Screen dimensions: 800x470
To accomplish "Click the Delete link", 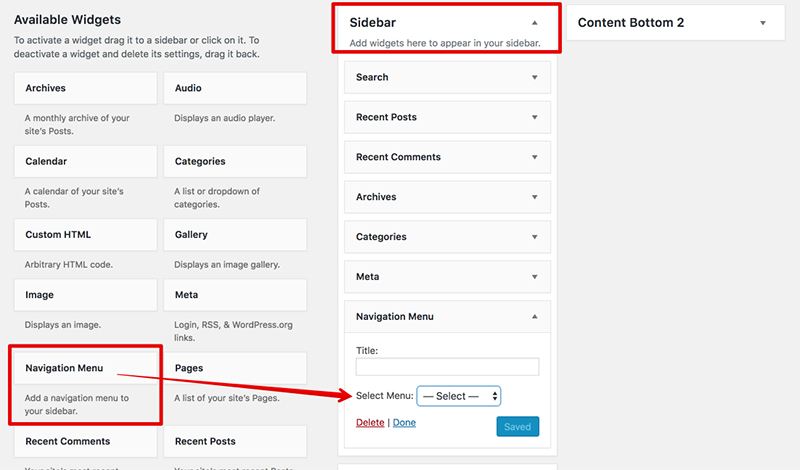I will pyautogui.click(x=370, y=423).
